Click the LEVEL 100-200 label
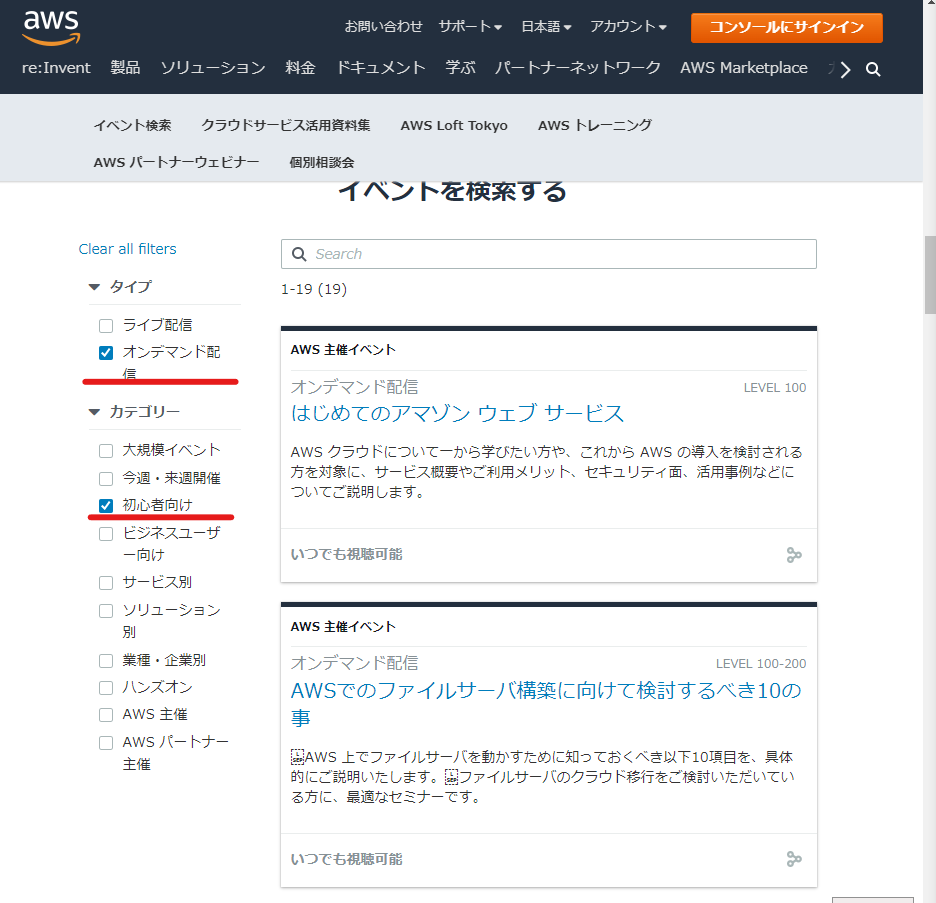Viewport: 936px width, 903px height. pos(761,664)
